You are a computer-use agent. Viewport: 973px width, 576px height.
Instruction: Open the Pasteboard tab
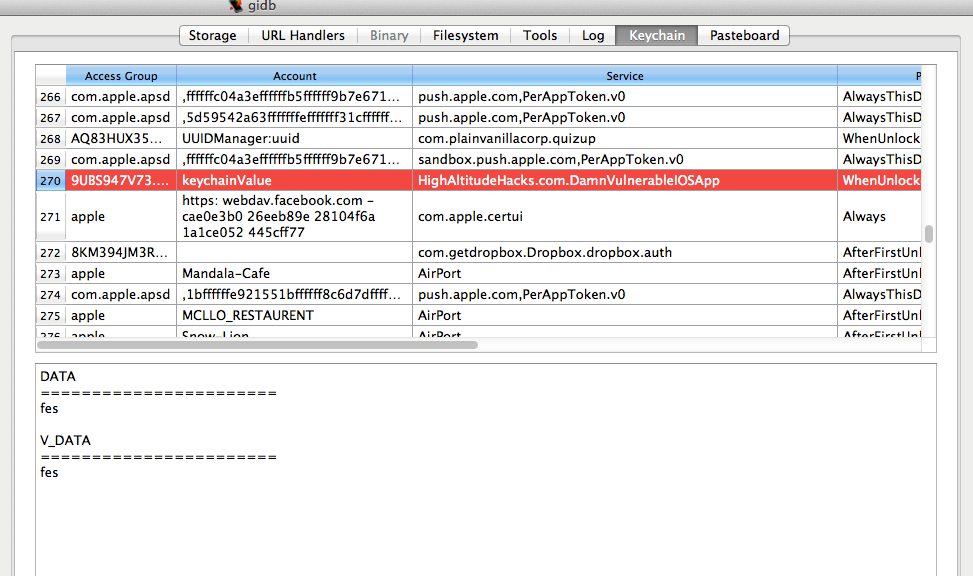pyautogui.click(x=744, y=35)
